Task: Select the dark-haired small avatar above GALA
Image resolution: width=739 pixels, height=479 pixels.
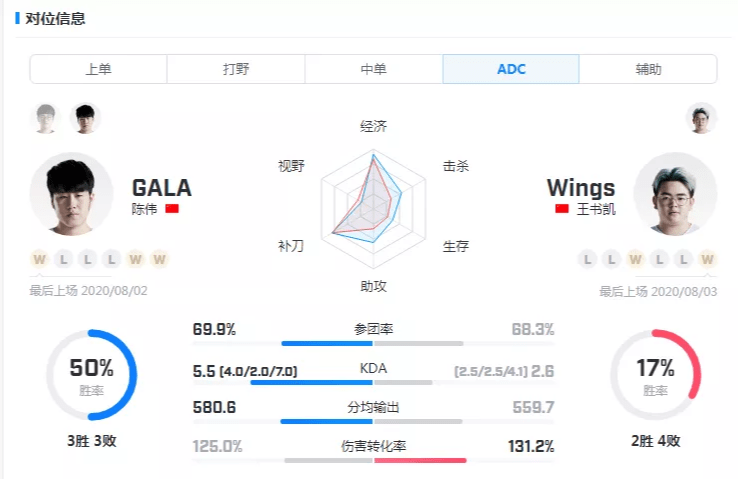Action: click(86, 118)
